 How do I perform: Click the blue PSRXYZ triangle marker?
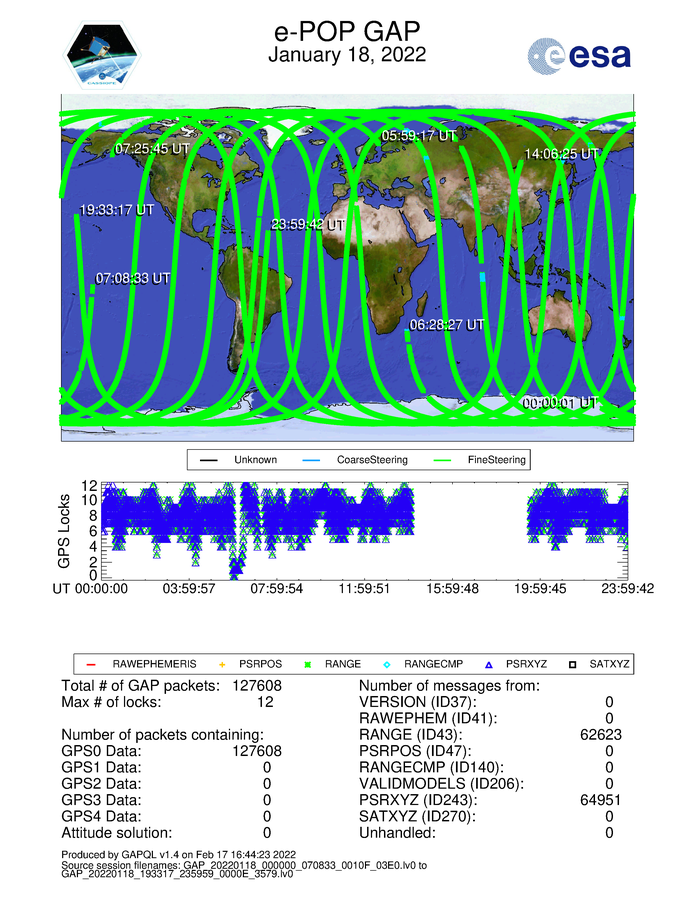[489, 664]
